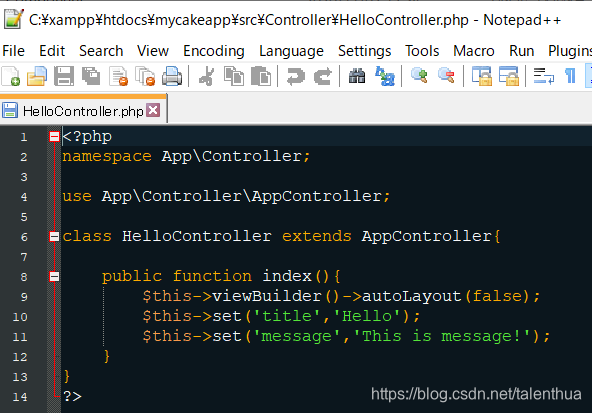This screenshot has height=413, width=592.
Task: Click the New file toolbar icon
Action: click(x=11, y=76)
